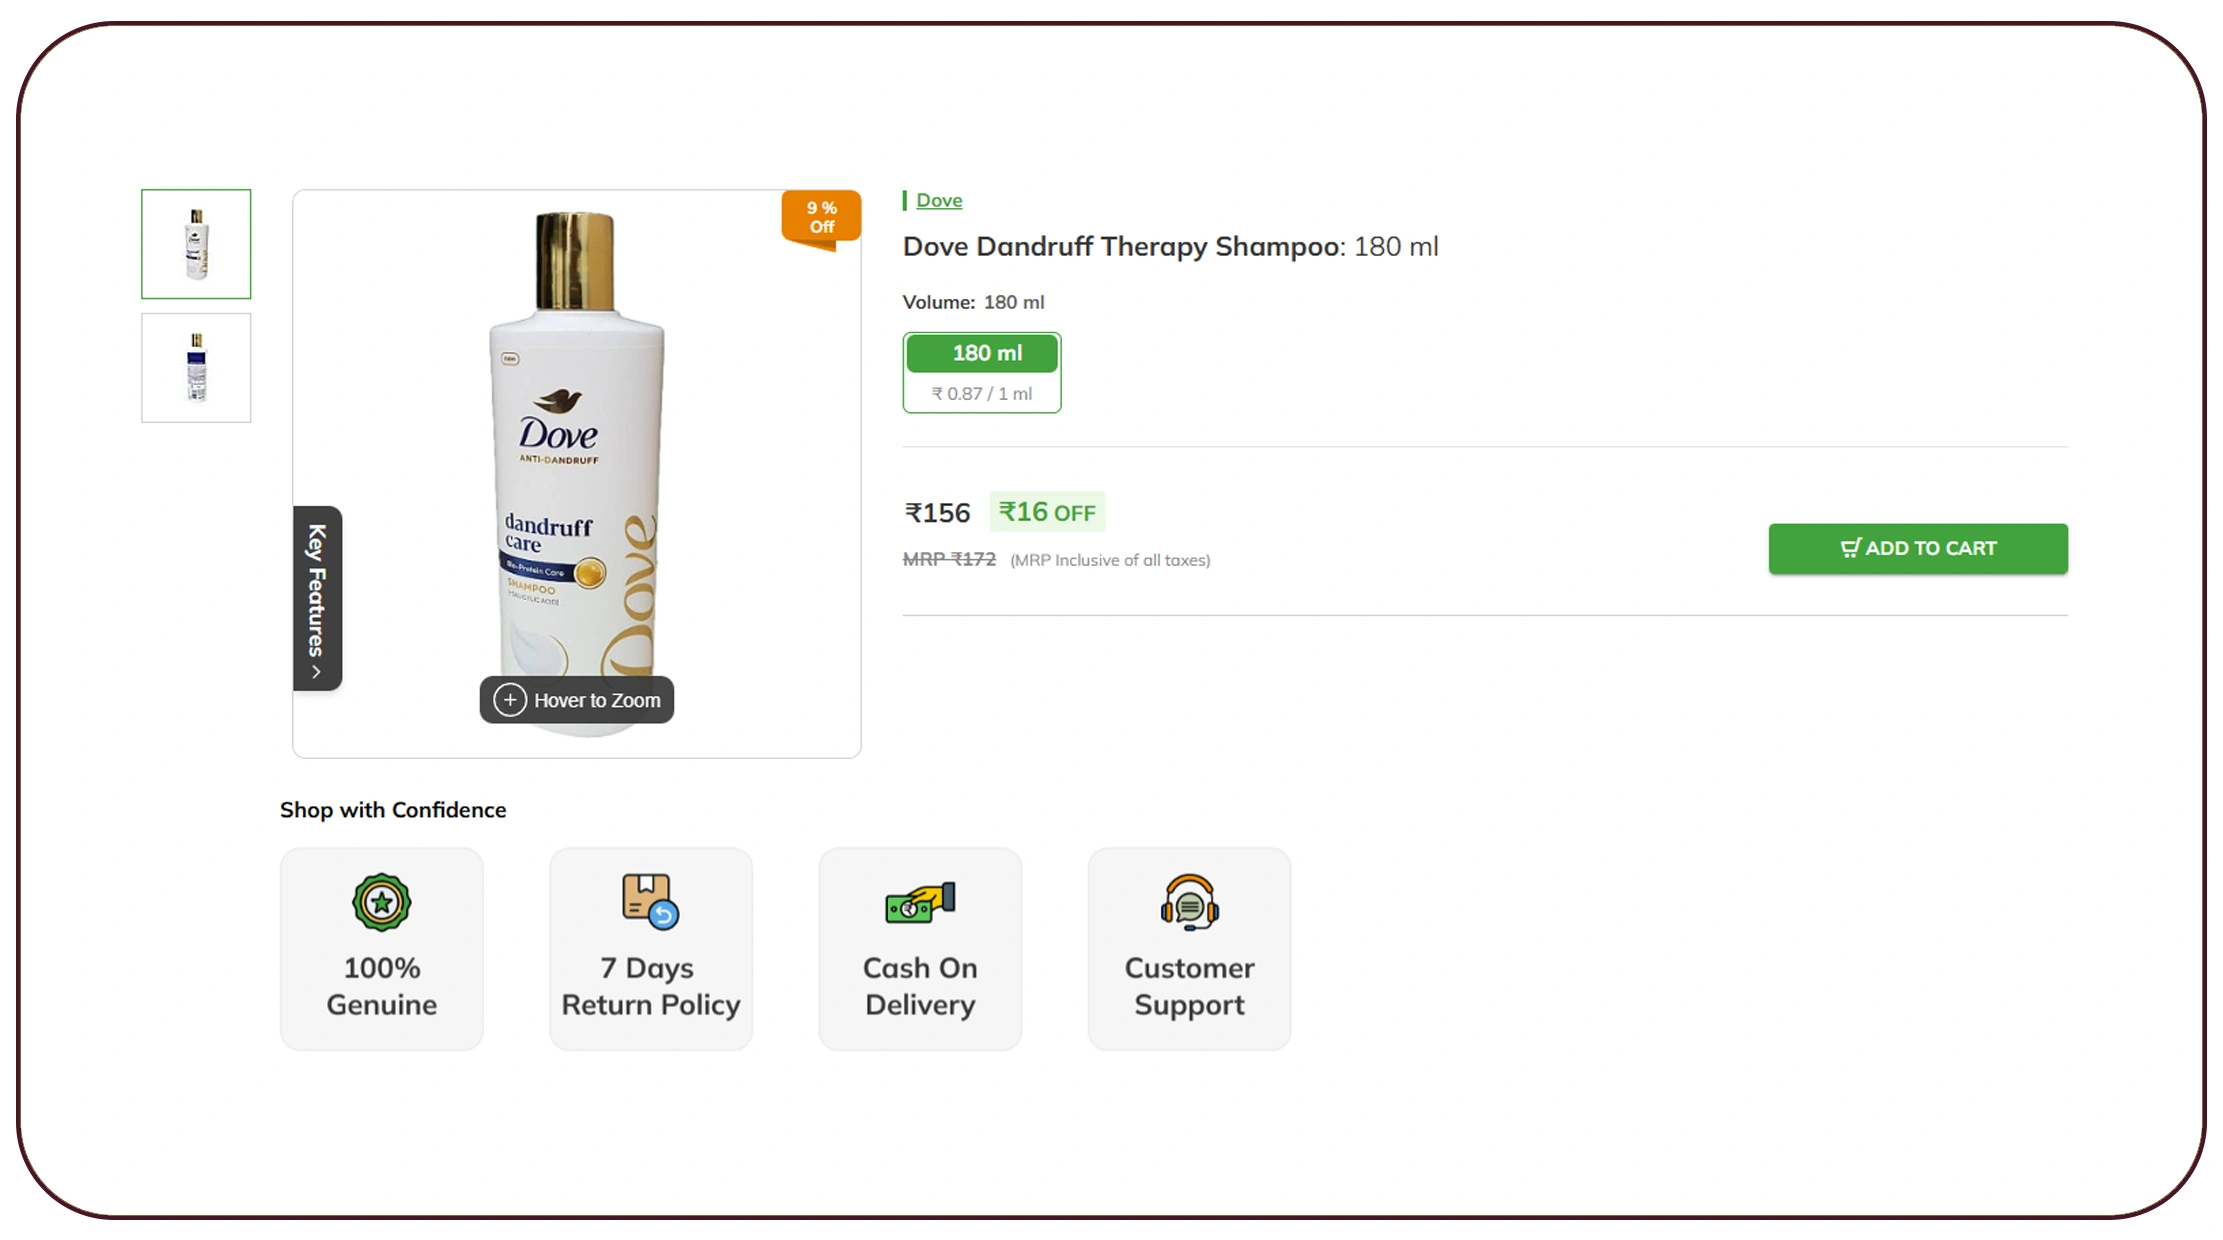Click the Customer Support headset icon

coord(1189,902)
